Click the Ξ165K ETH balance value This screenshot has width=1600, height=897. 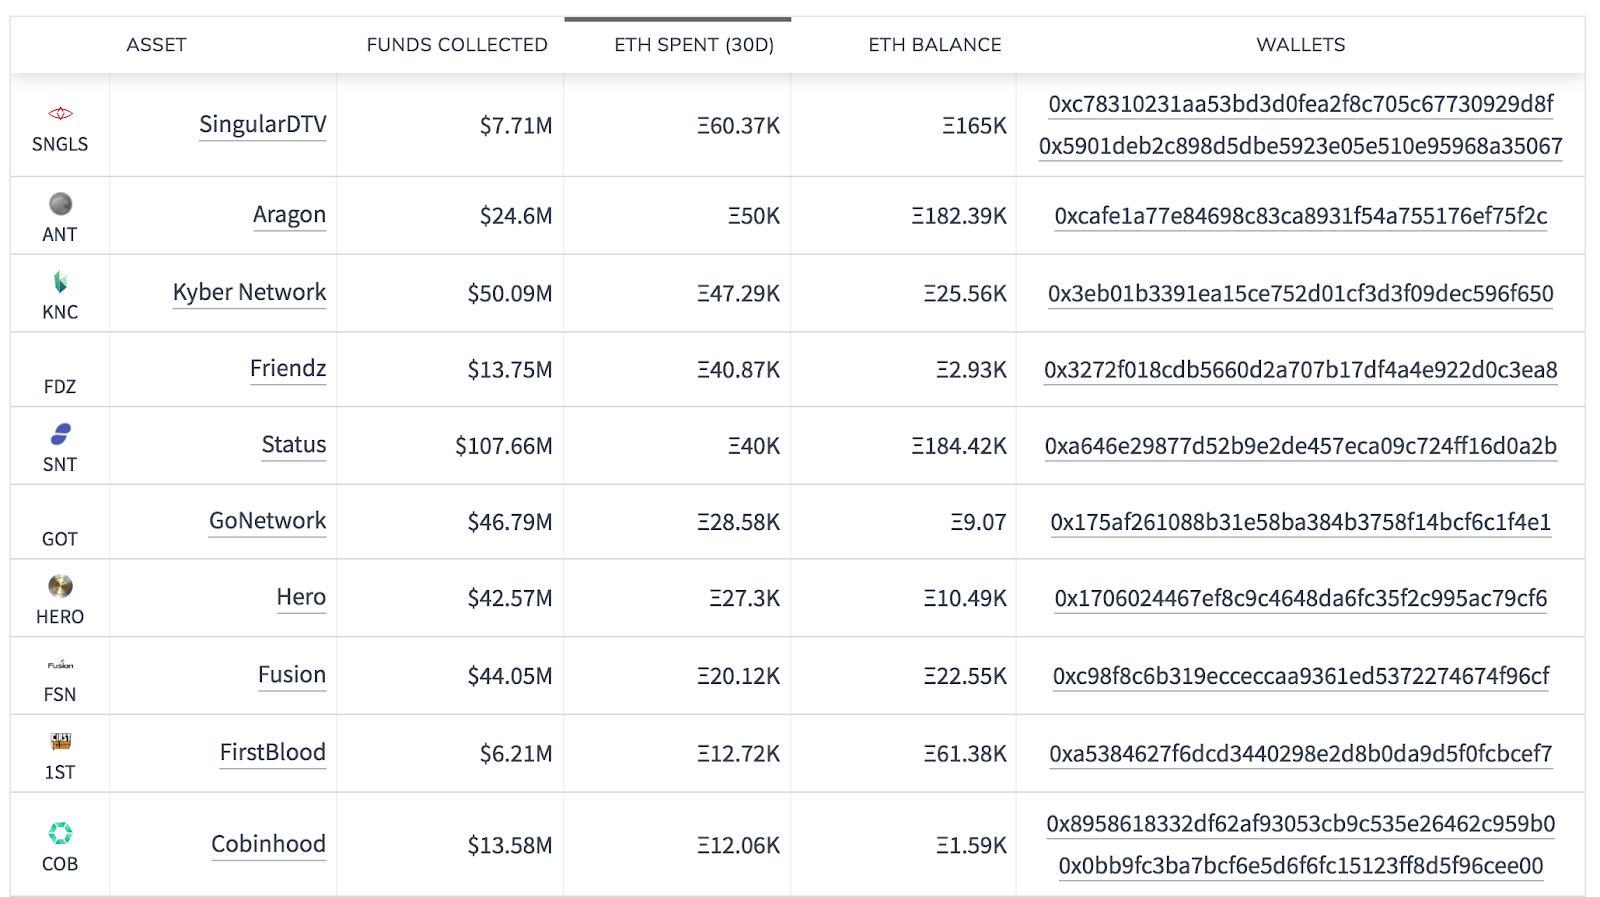coord(974,126)
